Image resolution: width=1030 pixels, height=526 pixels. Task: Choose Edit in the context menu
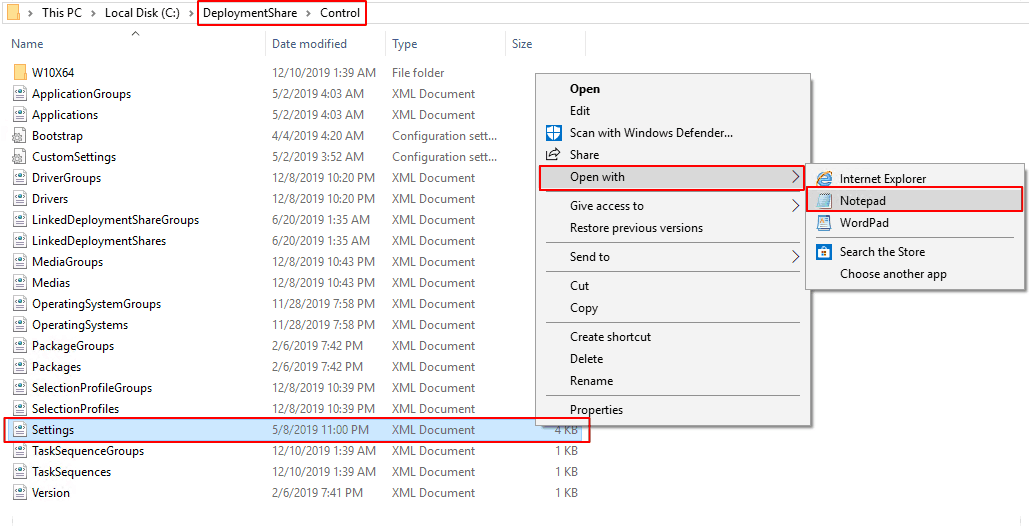[x=580, y=111]
